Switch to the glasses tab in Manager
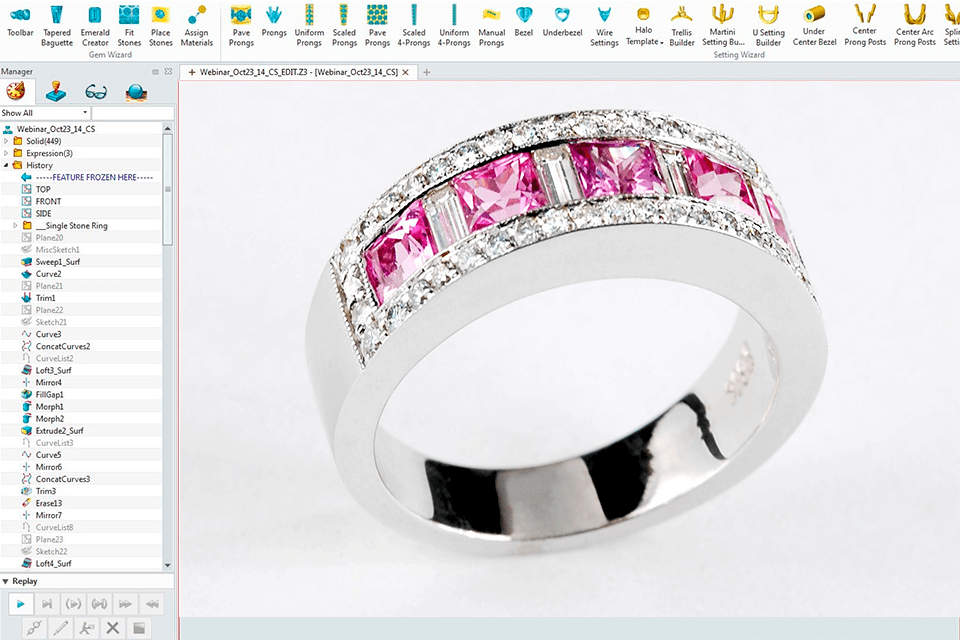Viewport: 960px width, 640px height. 96,92
